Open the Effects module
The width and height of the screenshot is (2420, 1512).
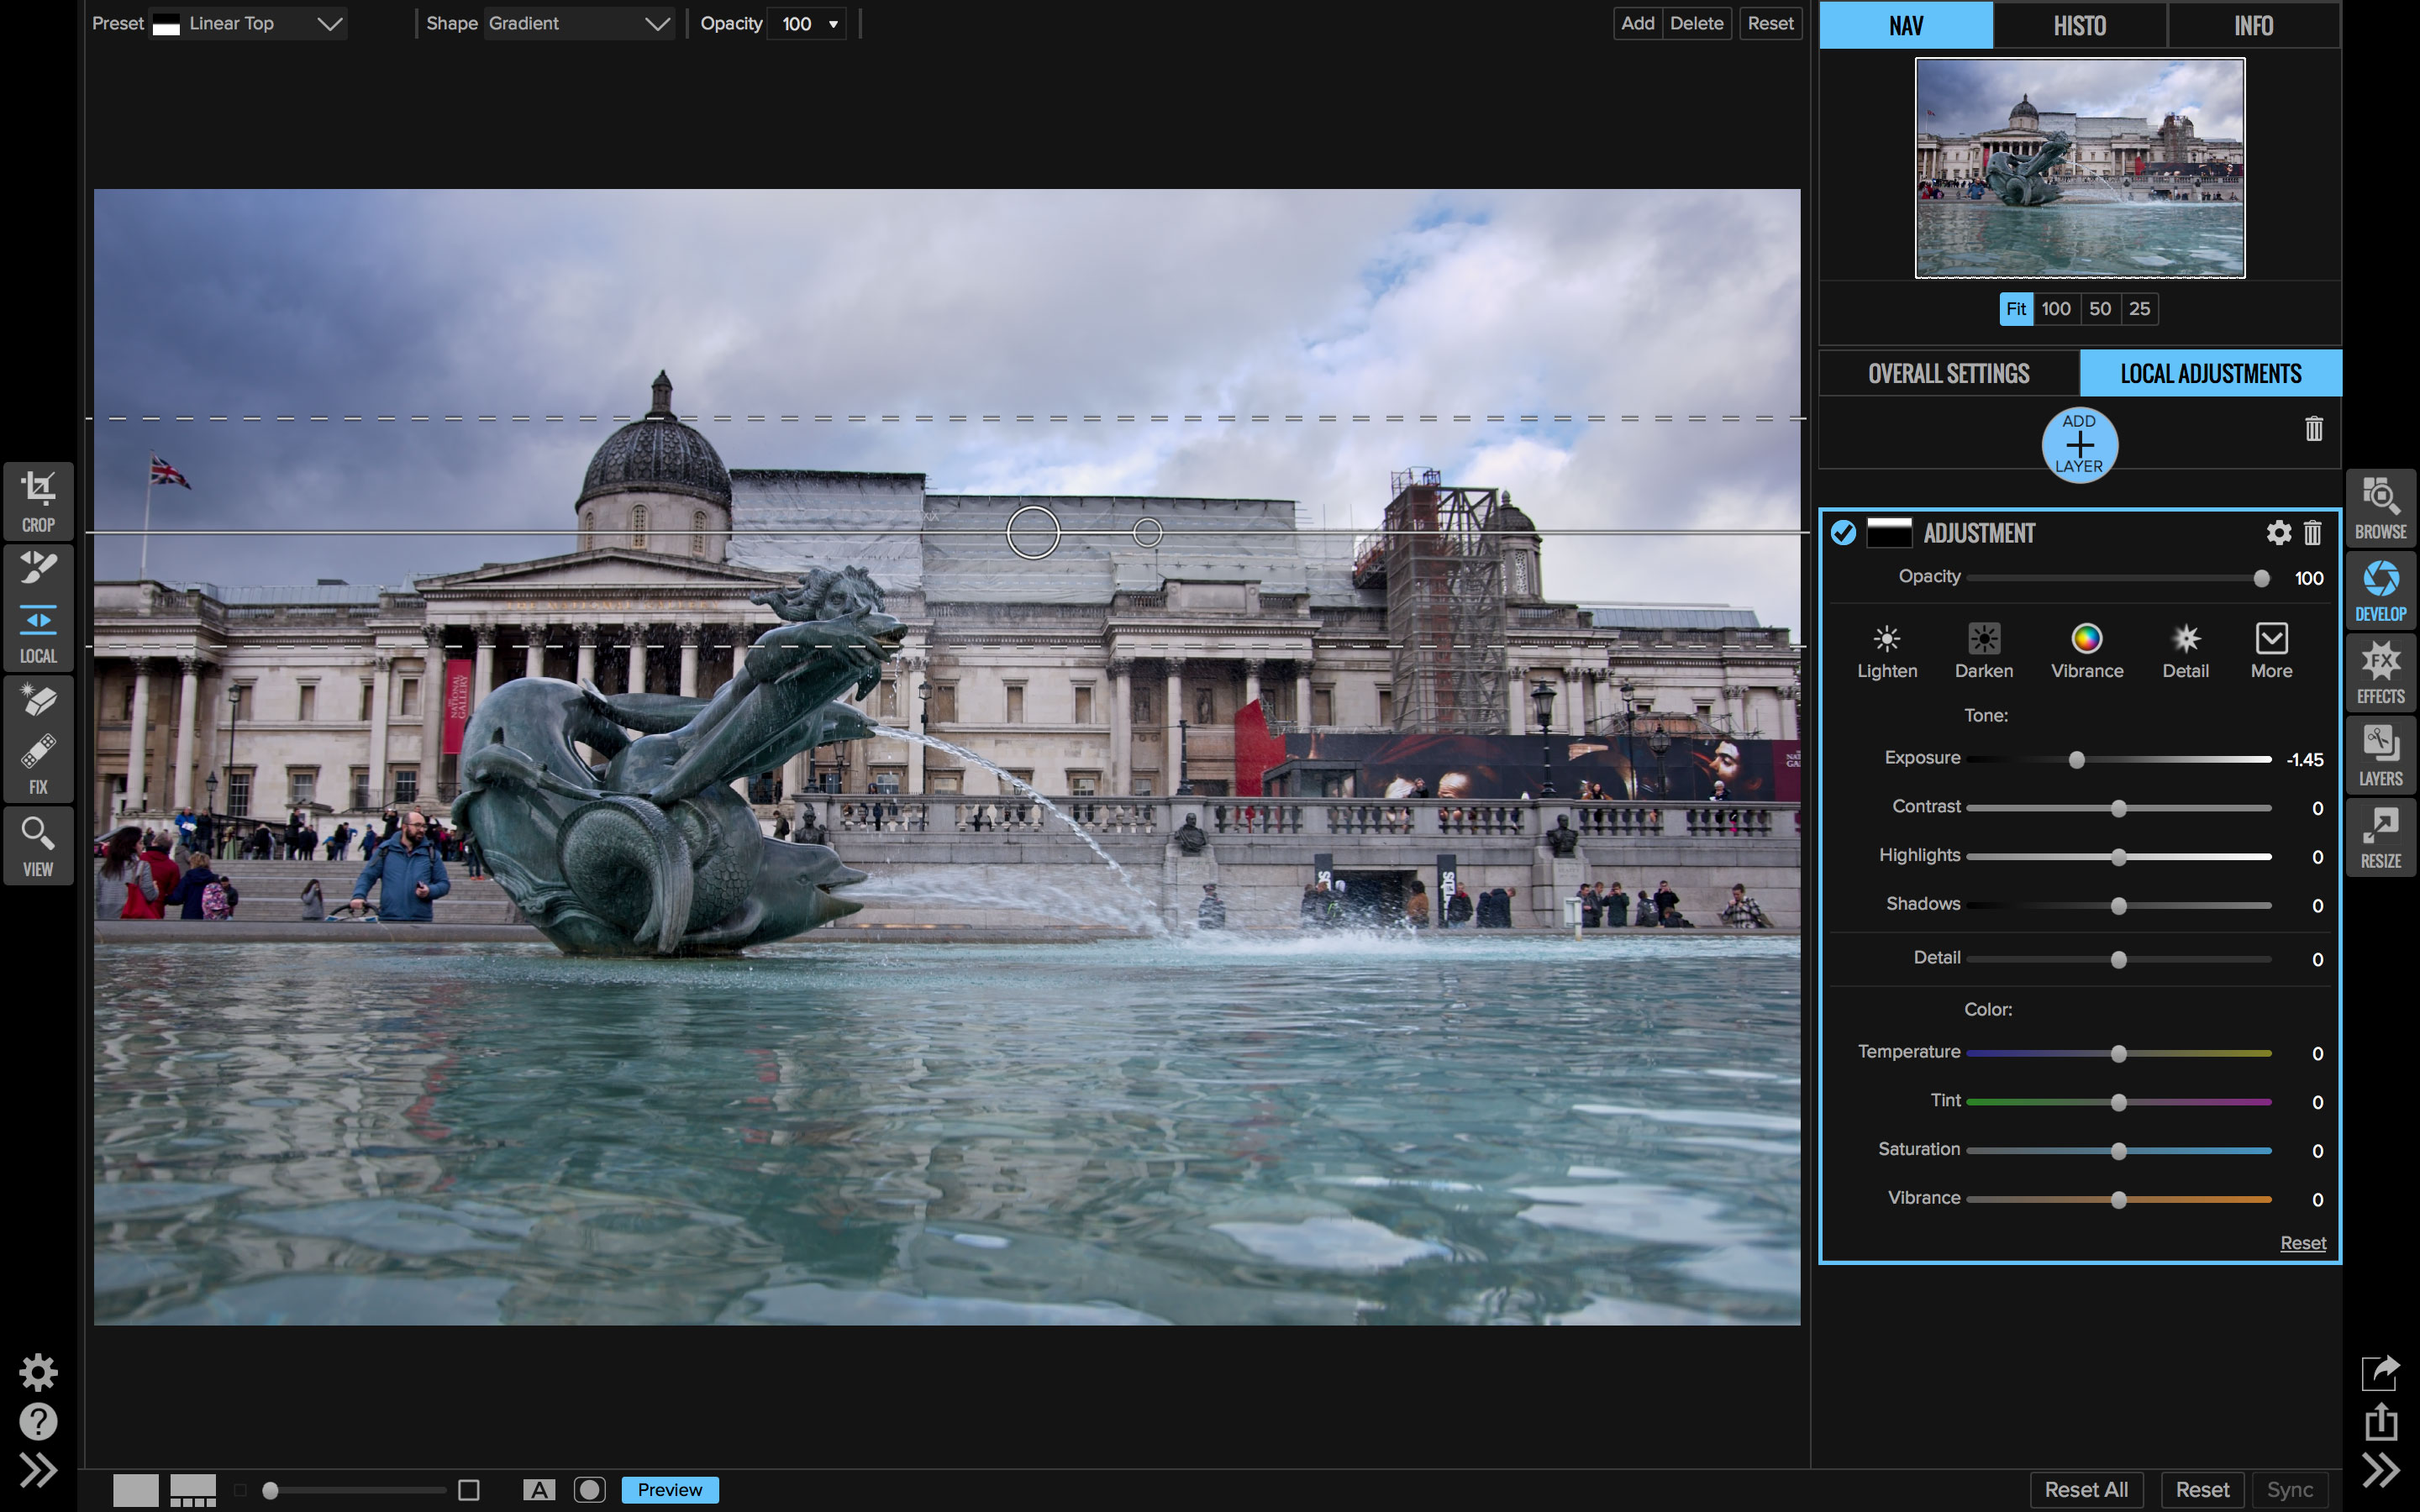point(2380,672)
